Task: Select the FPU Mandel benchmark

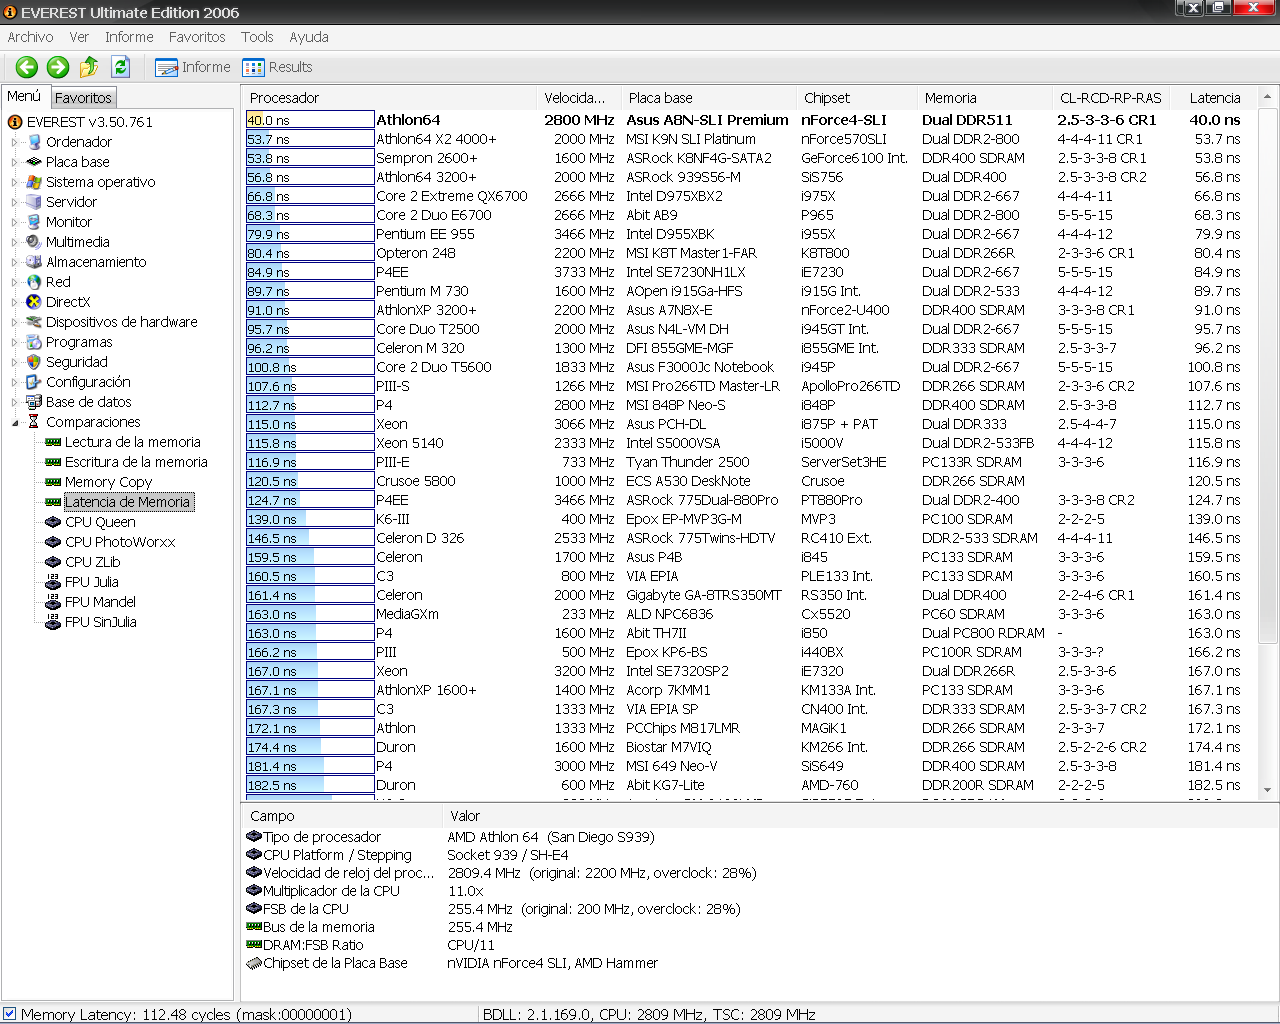Action: point(100,602)
